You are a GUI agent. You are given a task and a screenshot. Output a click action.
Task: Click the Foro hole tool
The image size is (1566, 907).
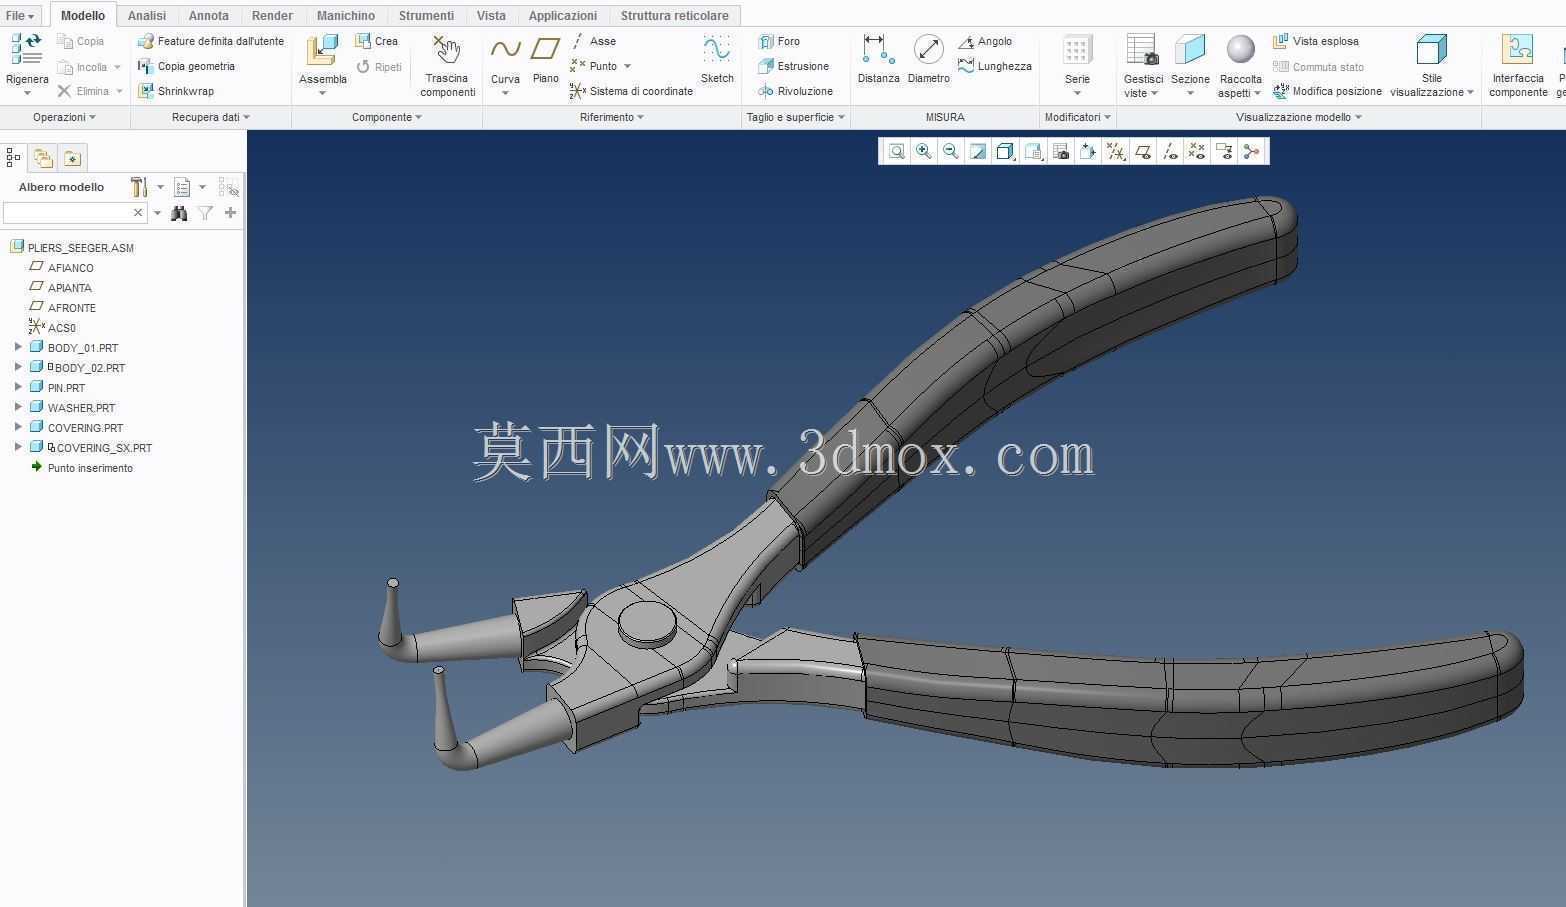(x=780, y=41)
